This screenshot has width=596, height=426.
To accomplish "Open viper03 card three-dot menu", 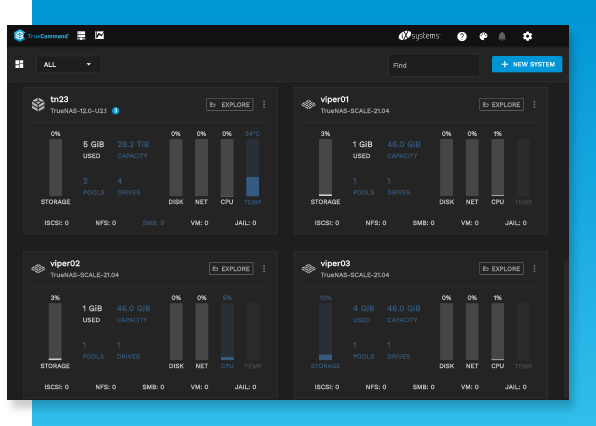I will pos(534,269).
